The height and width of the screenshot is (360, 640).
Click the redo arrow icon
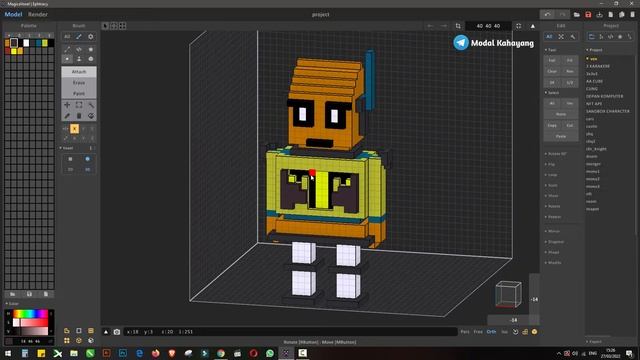tap(562, 14)
